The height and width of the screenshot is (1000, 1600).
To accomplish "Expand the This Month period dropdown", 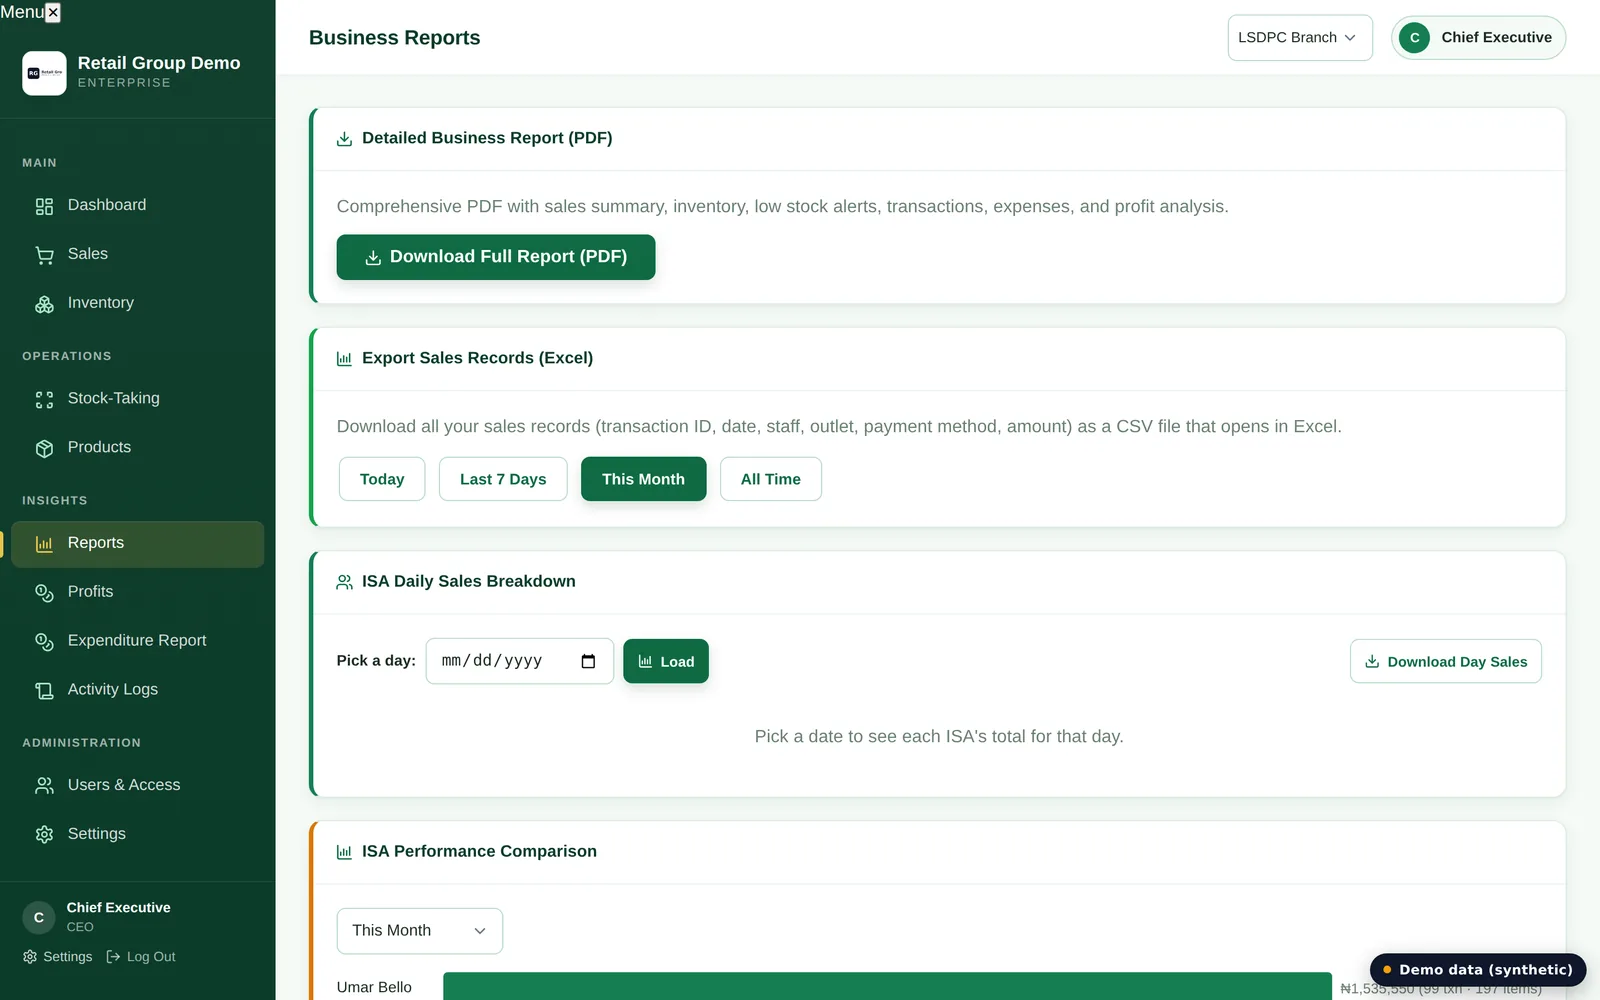I will coord(420,931).
